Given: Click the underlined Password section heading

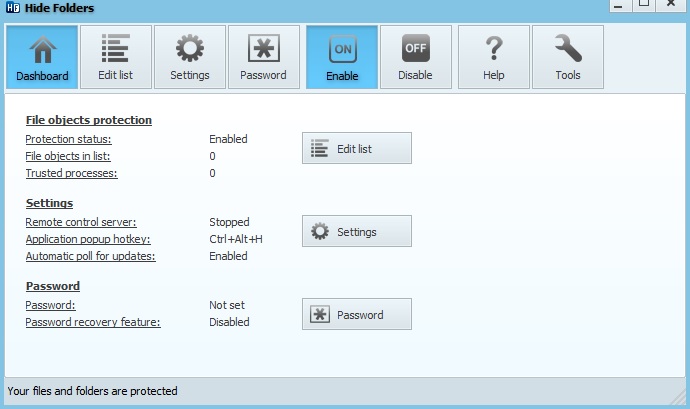Looking at the screenshot, I should 53,286.
